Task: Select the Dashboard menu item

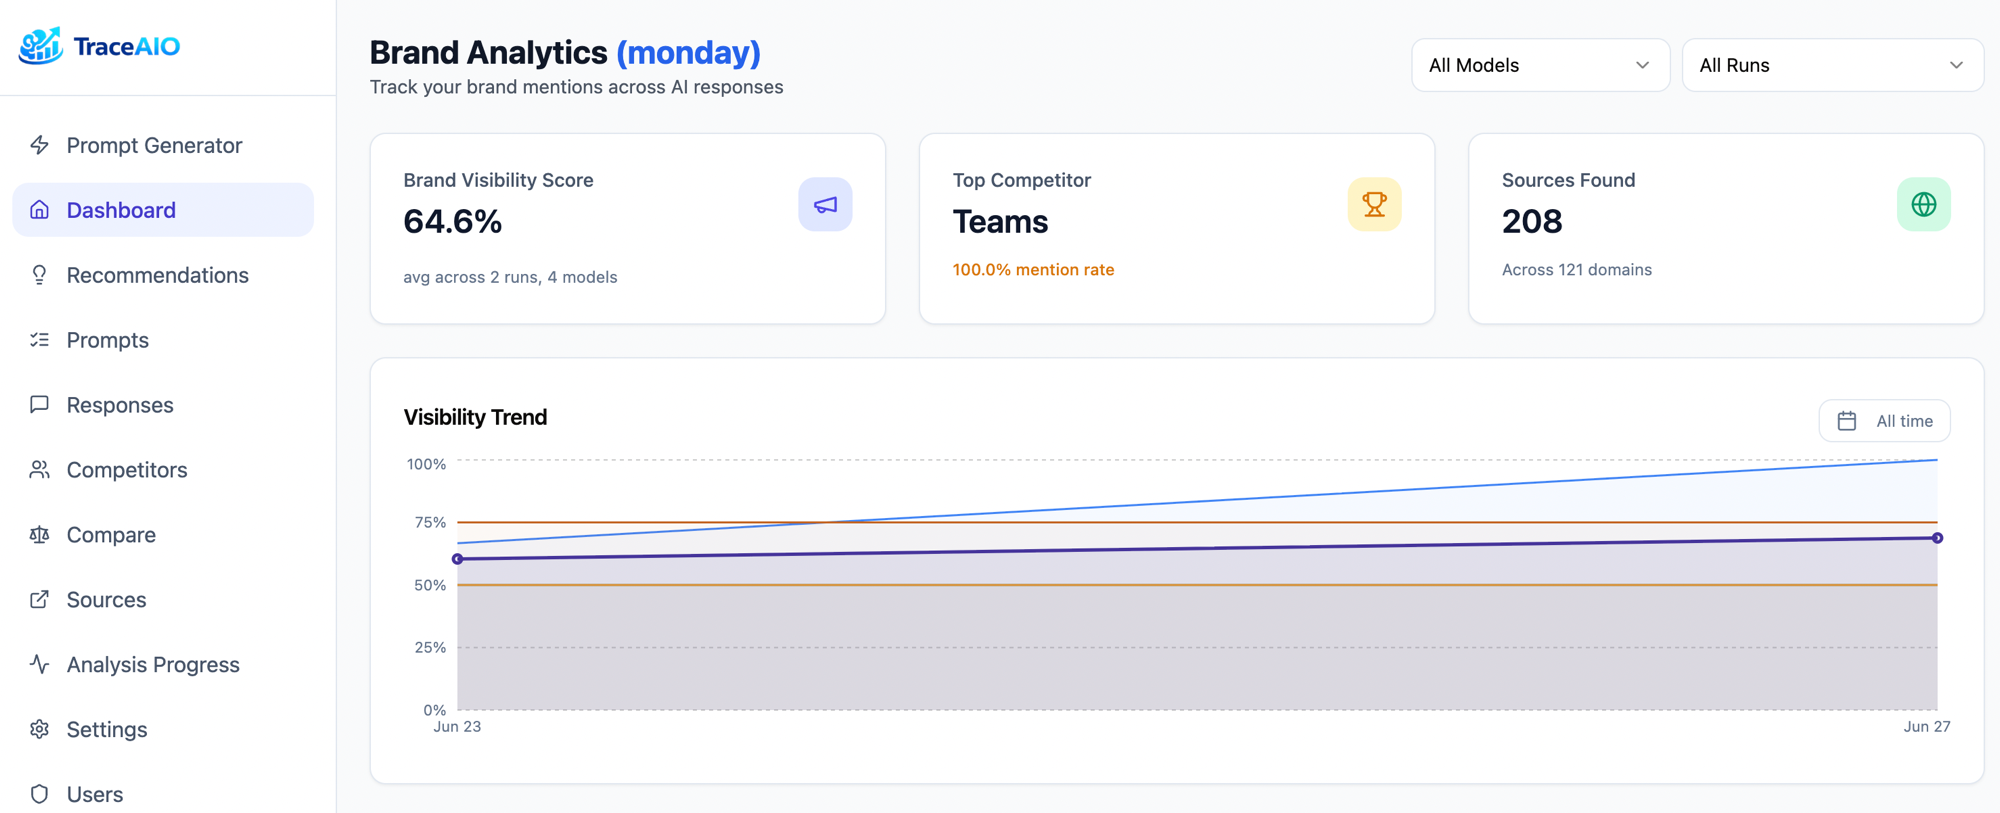Action: (163, 210)
